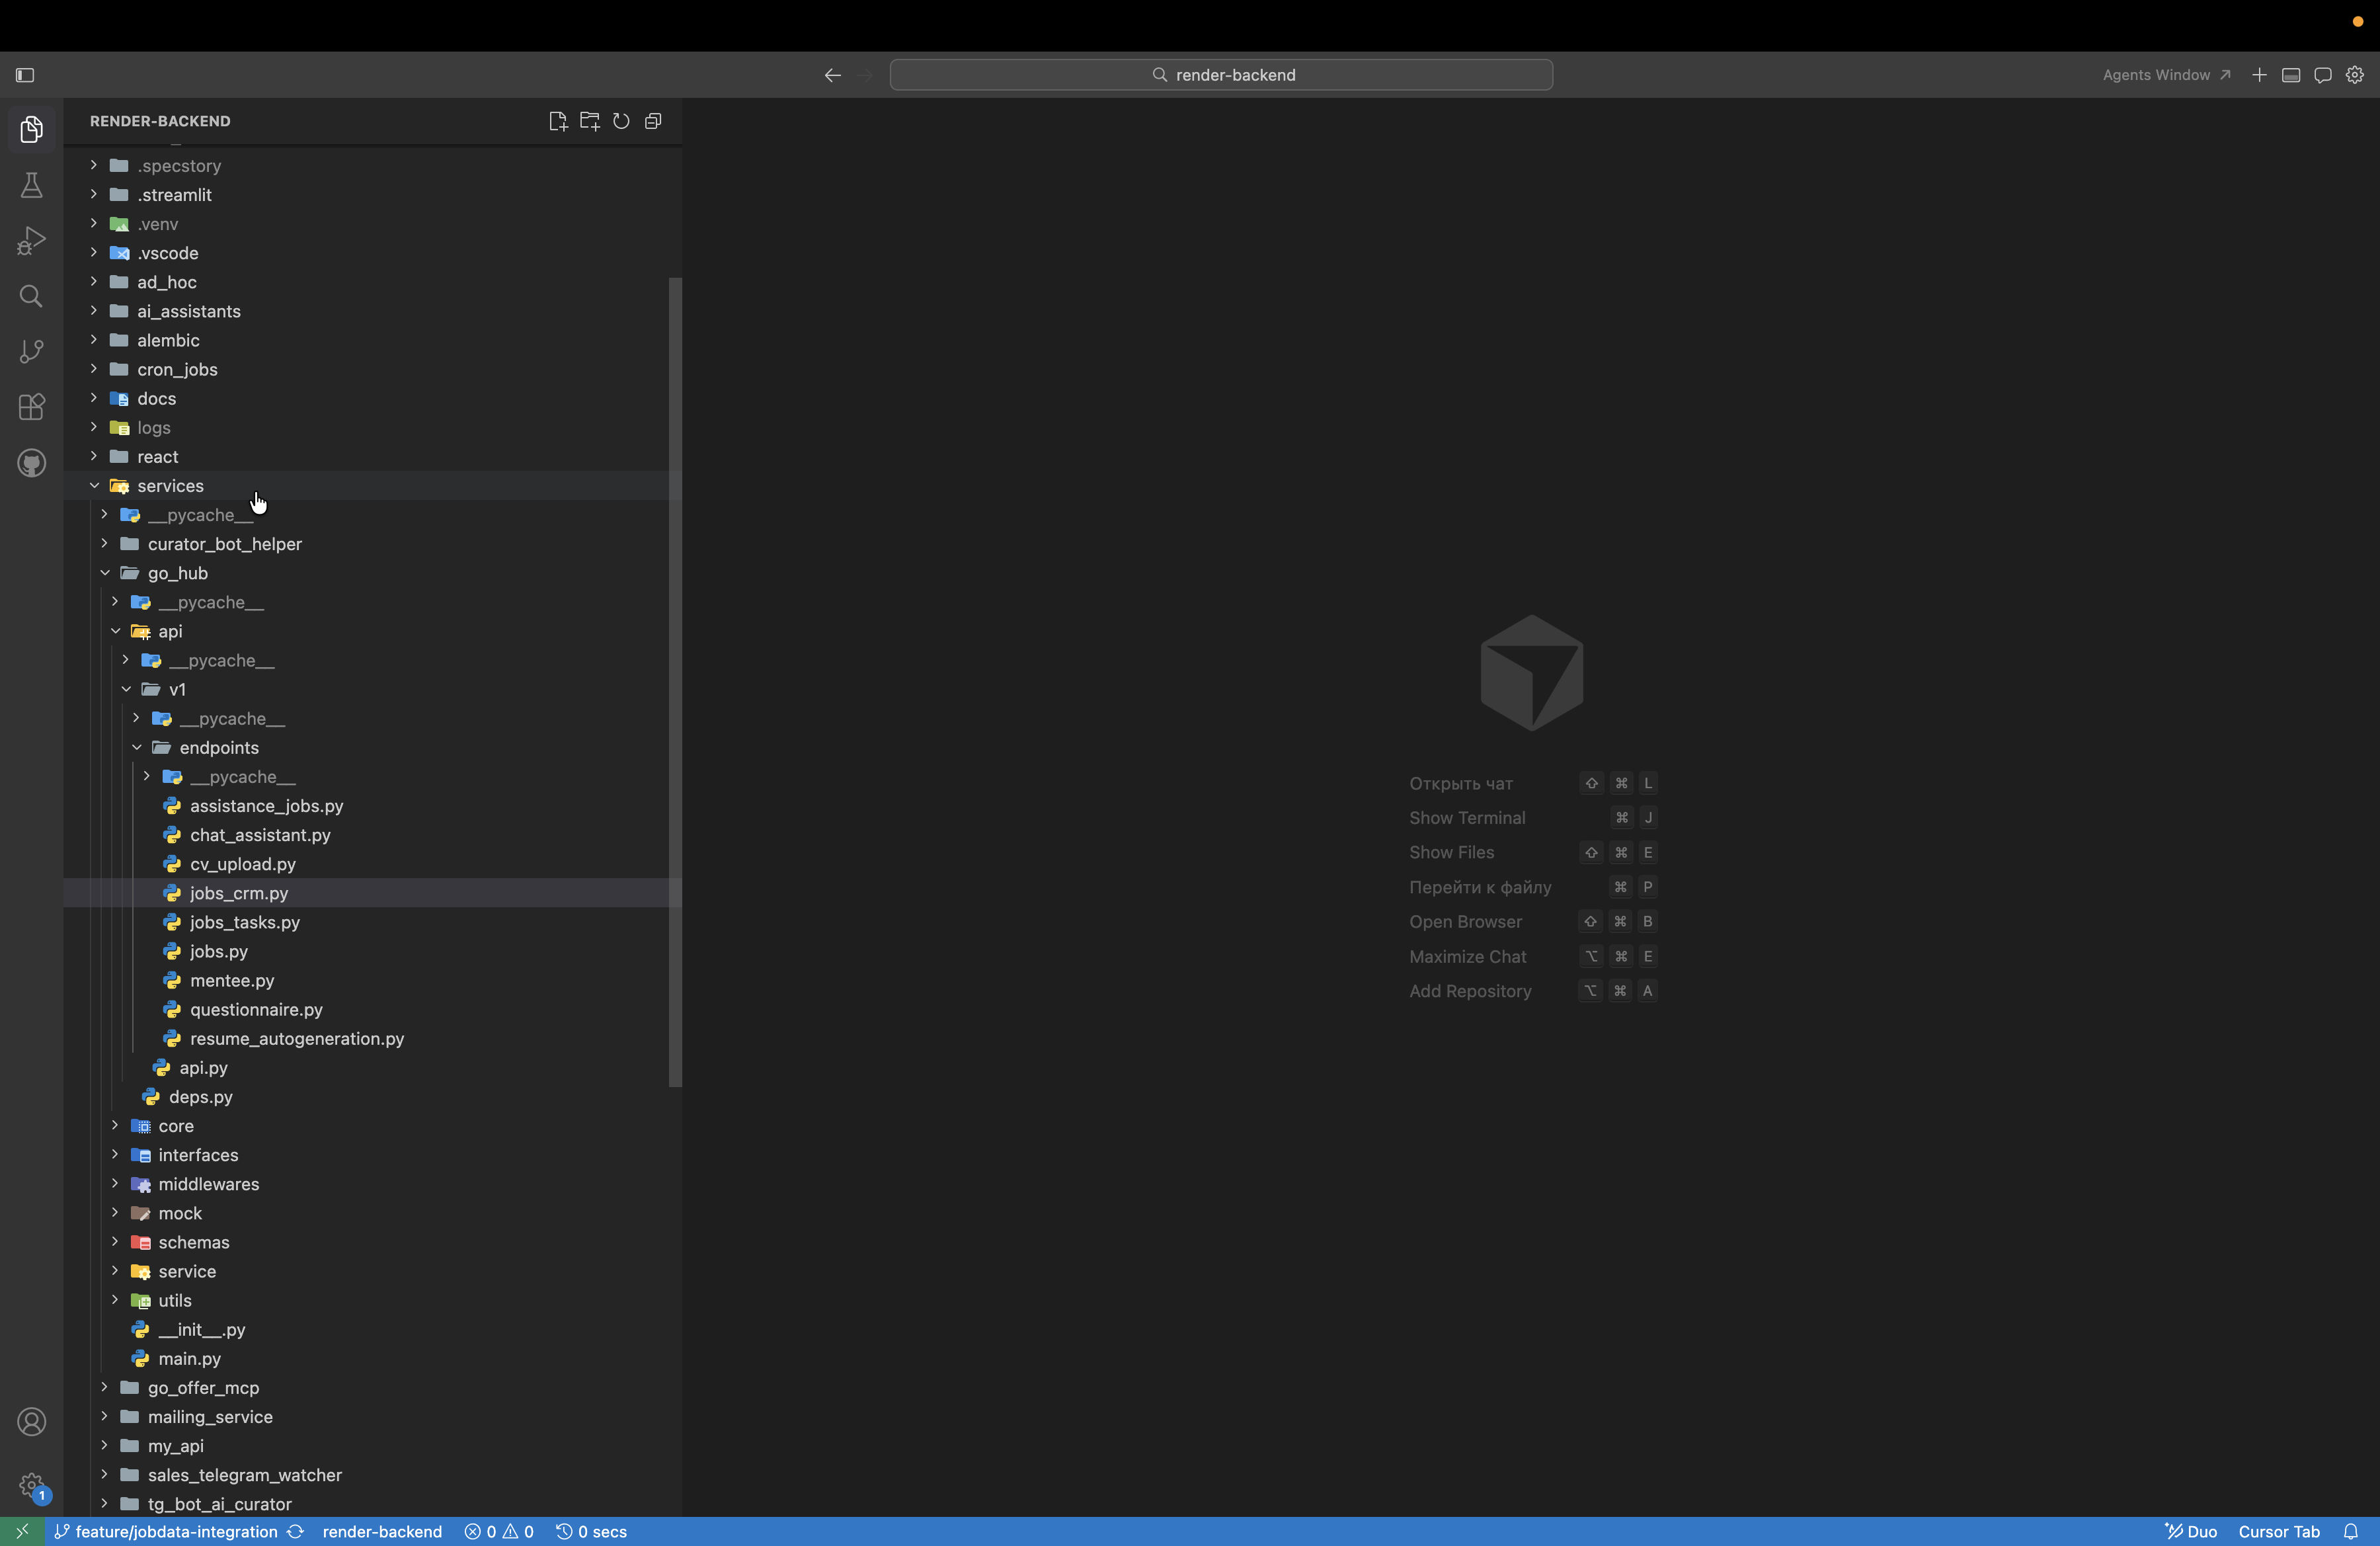Open the Explorer view in activity bar

tap(31, 129)
